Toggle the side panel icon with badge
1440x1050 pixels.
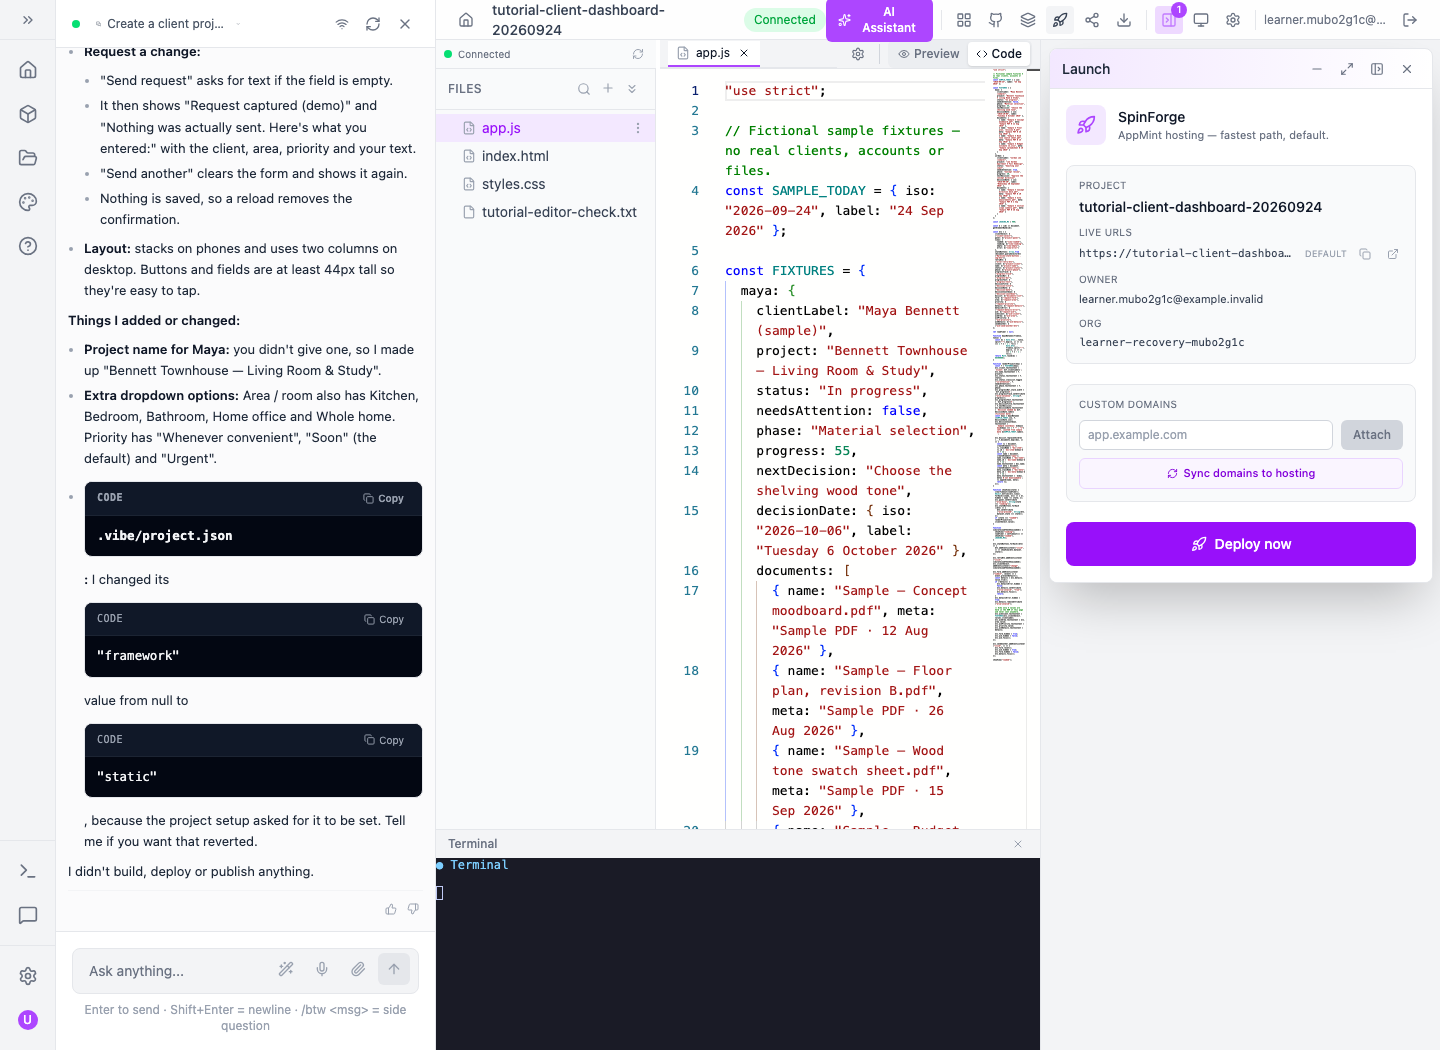(x=1169, y=20)
